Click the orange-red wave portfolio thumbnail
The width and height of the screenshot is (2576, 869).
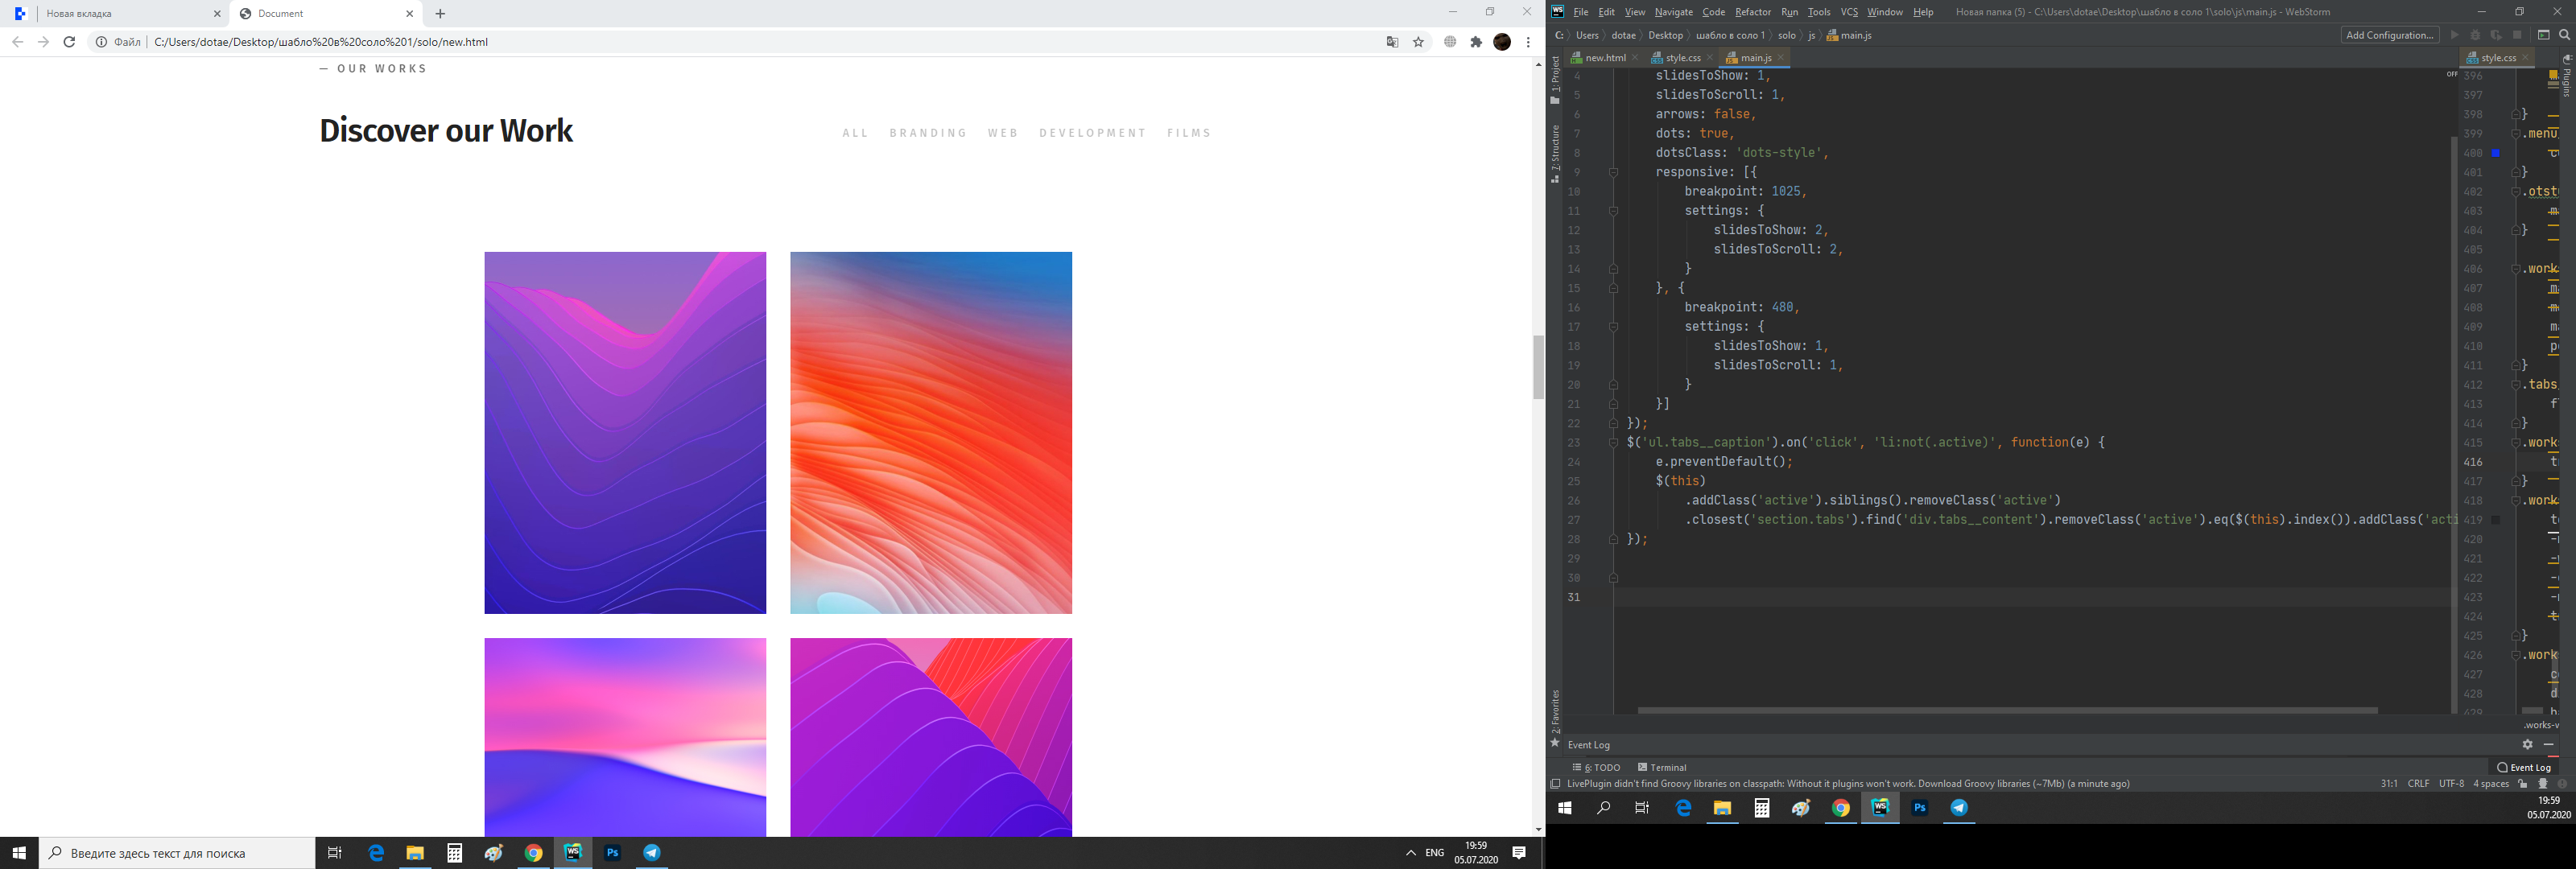click(931, 433)
